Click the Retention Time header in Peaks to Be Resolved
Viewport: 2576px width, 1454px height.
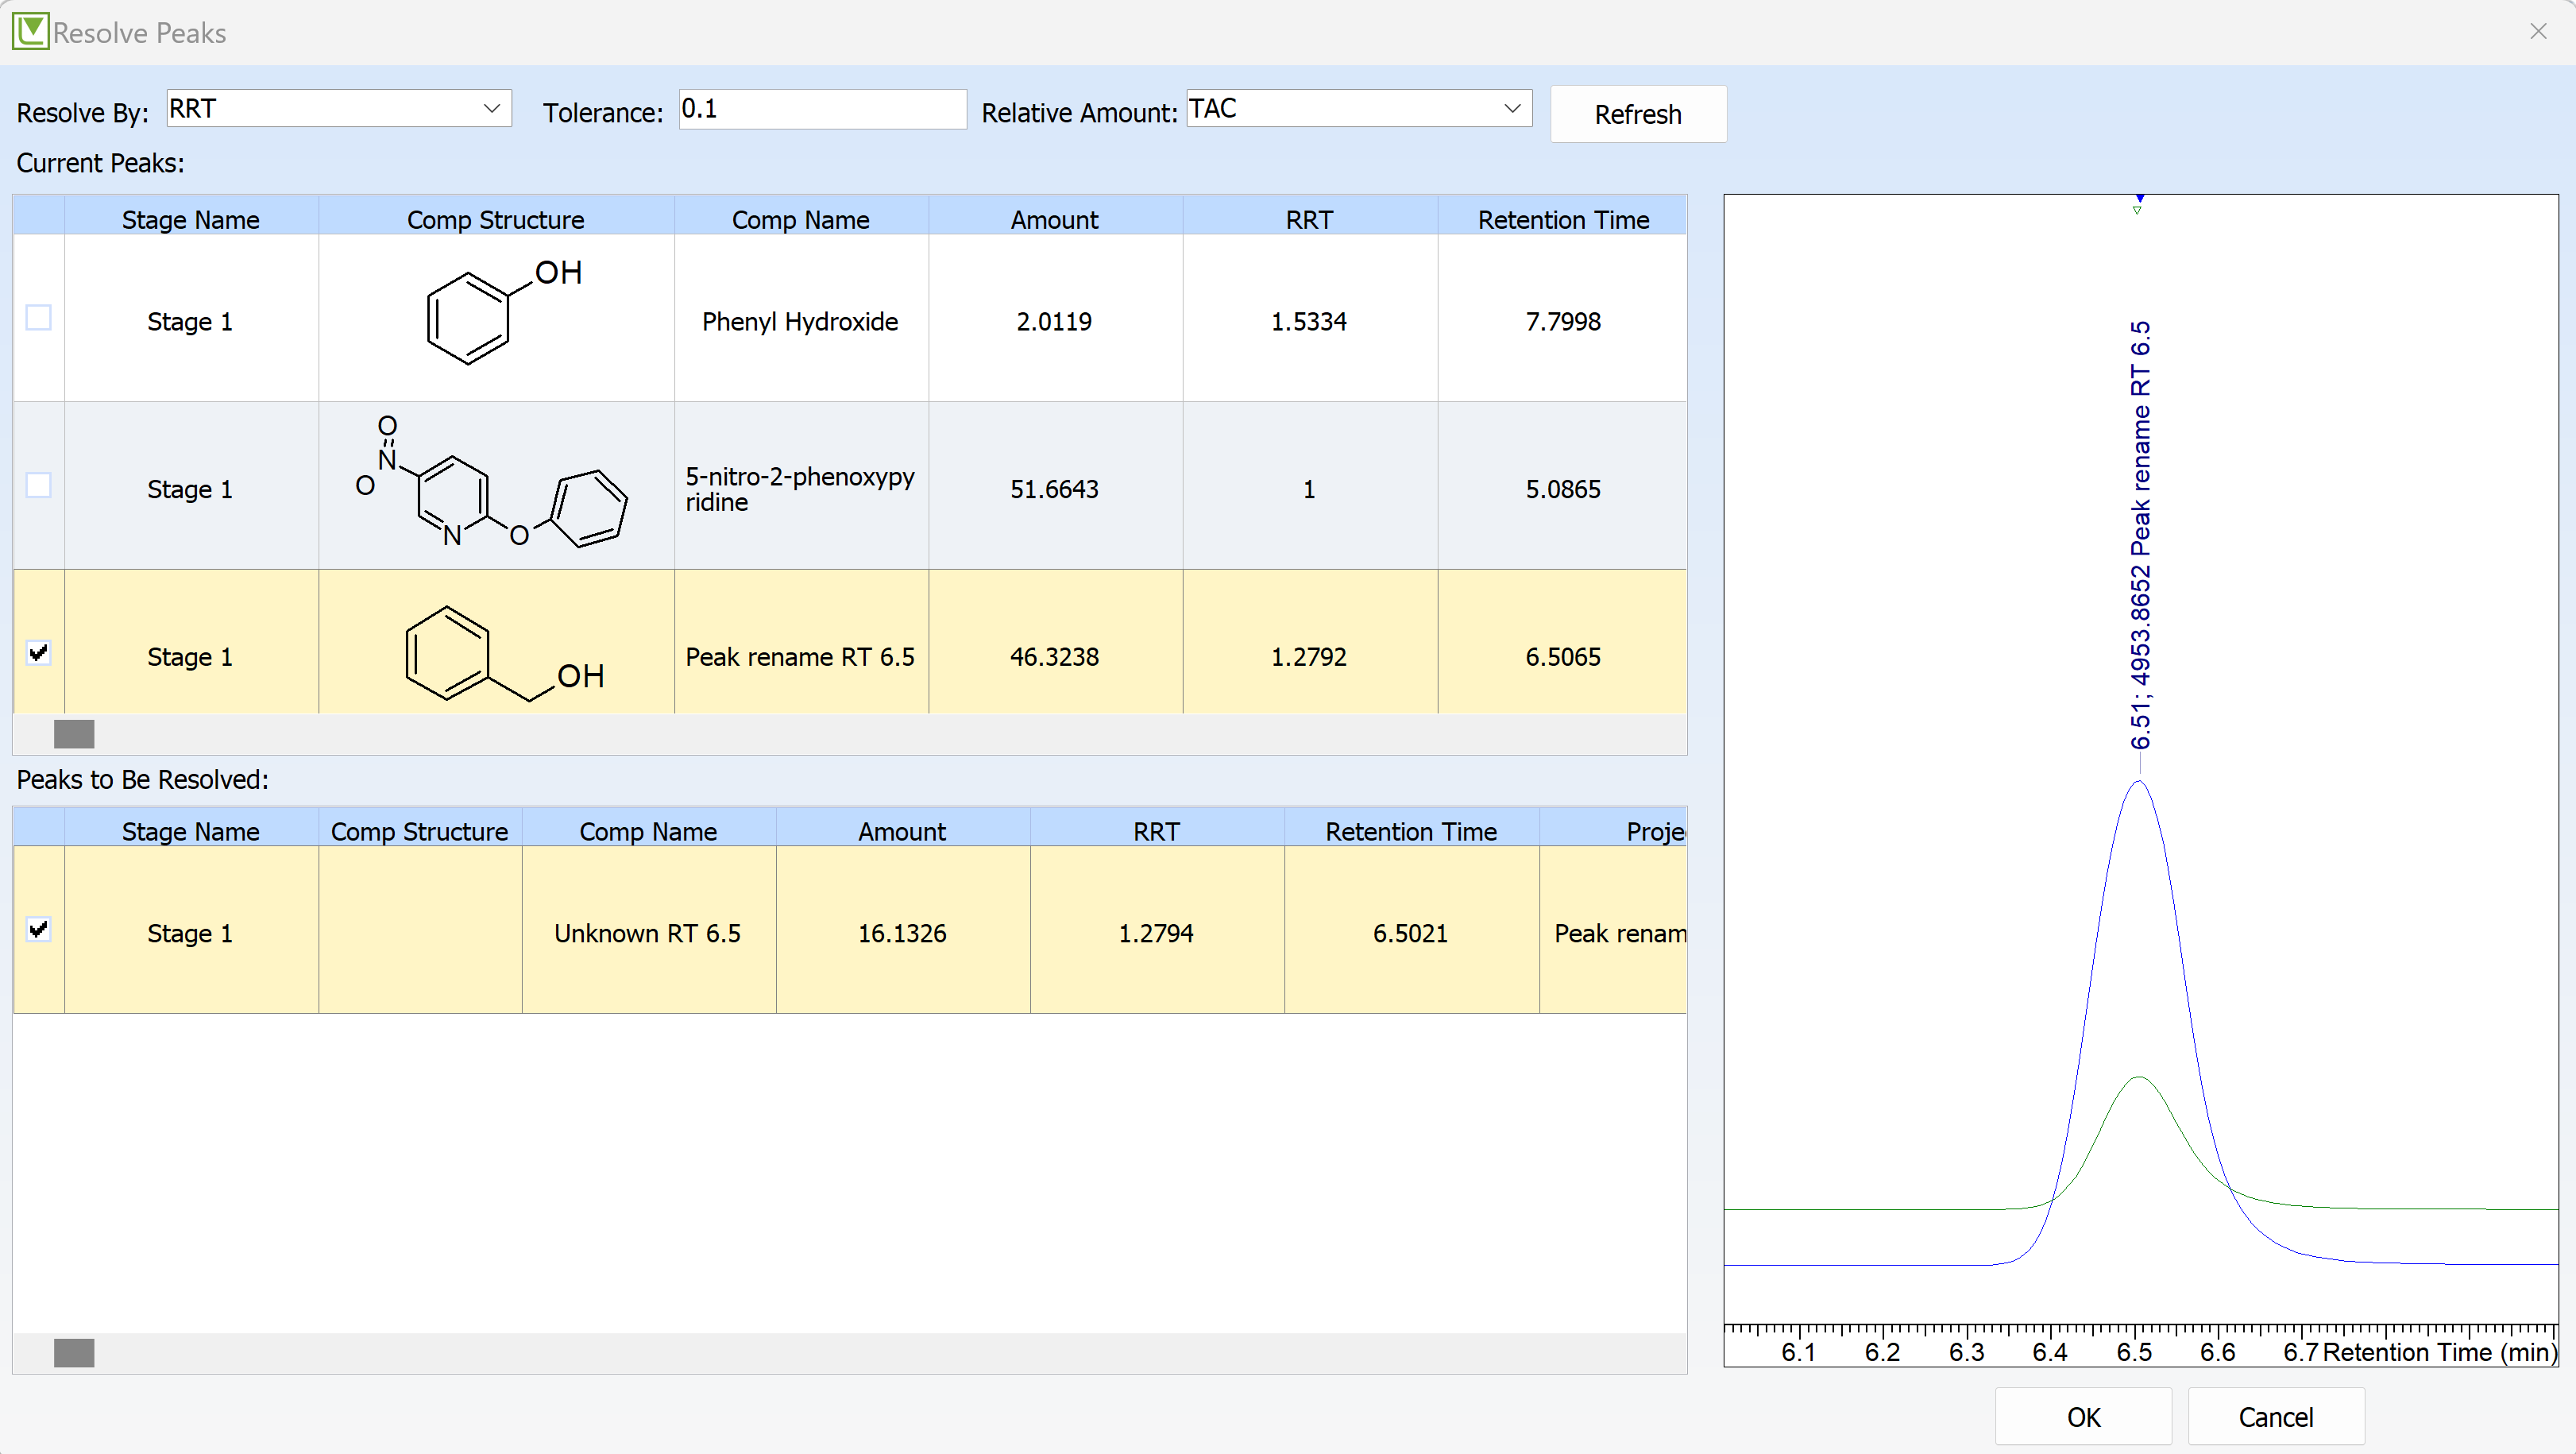coord(1410,832)
